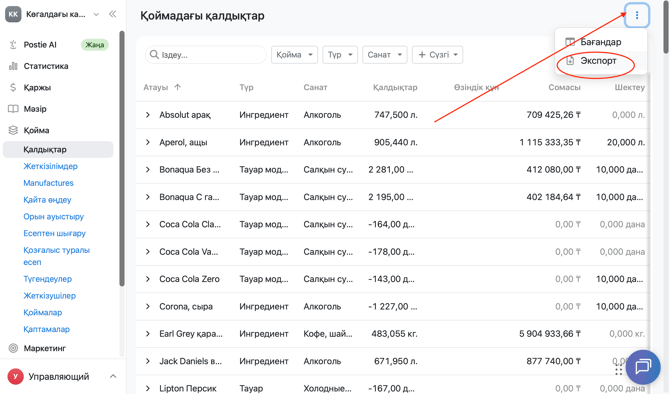
Task: Open the Қалдықтар sidebar item
Action: 58,150
